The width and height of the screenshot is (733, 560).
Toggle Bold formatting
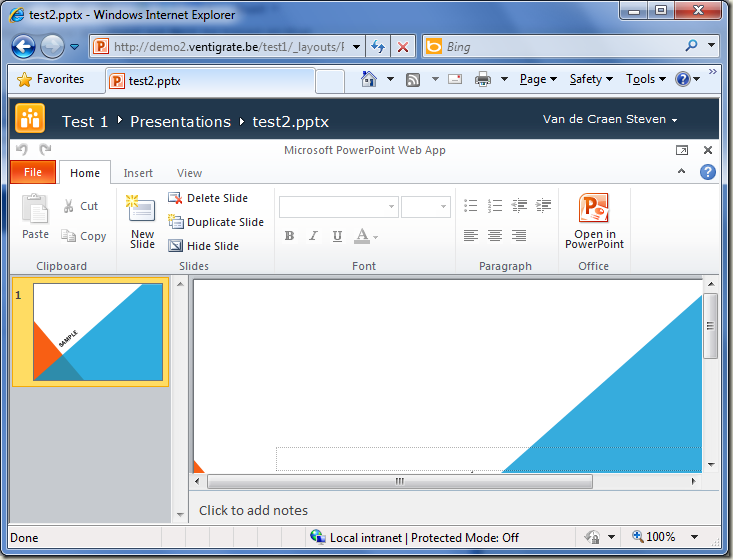pyautogui.click(x=289, y=236)
